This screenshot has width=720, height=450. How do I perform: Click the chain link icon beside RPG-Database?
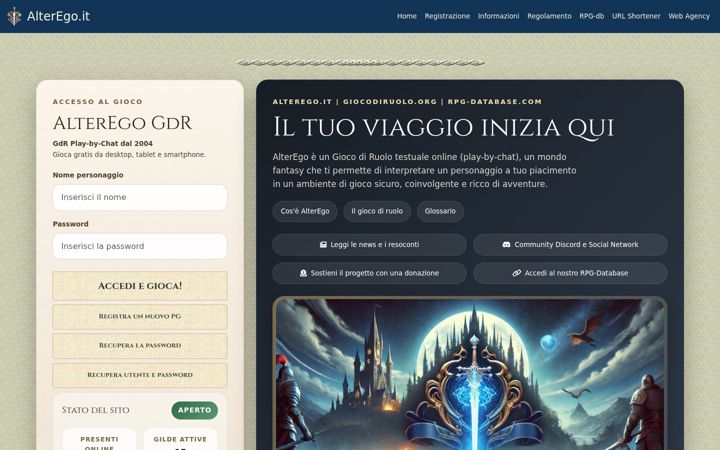[x=517, y=273]
